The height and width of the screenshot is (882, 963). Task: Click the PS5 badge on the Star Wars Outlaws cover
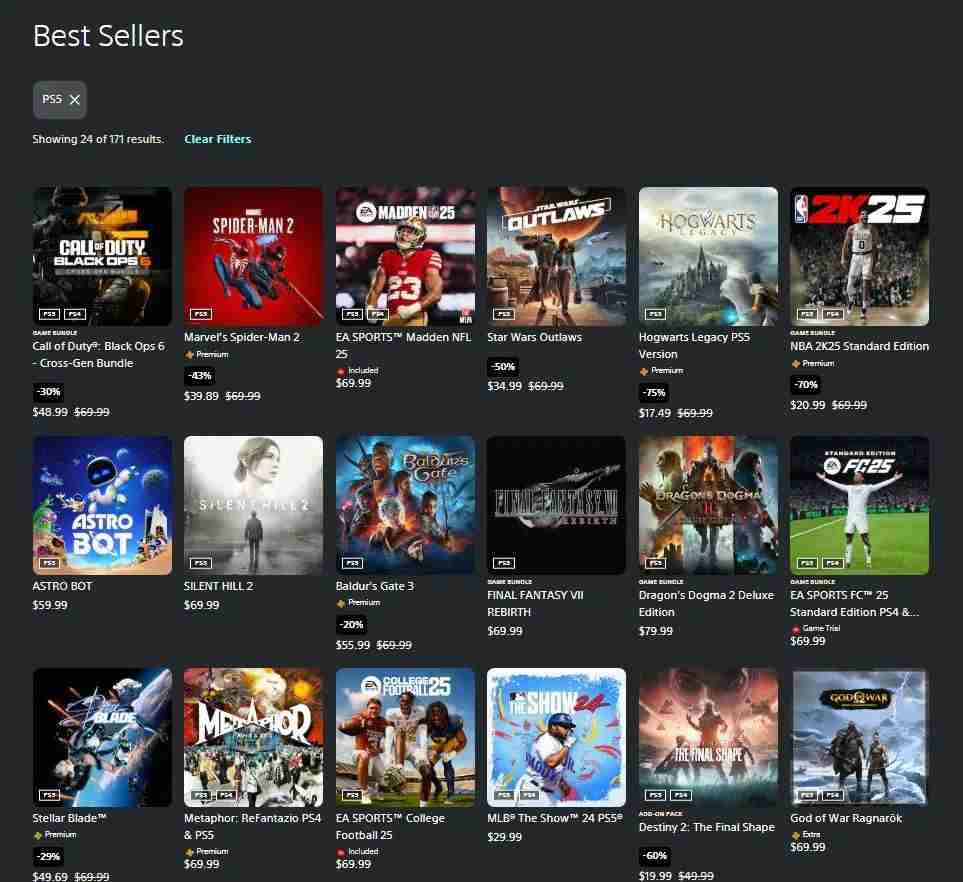point(504,314)
